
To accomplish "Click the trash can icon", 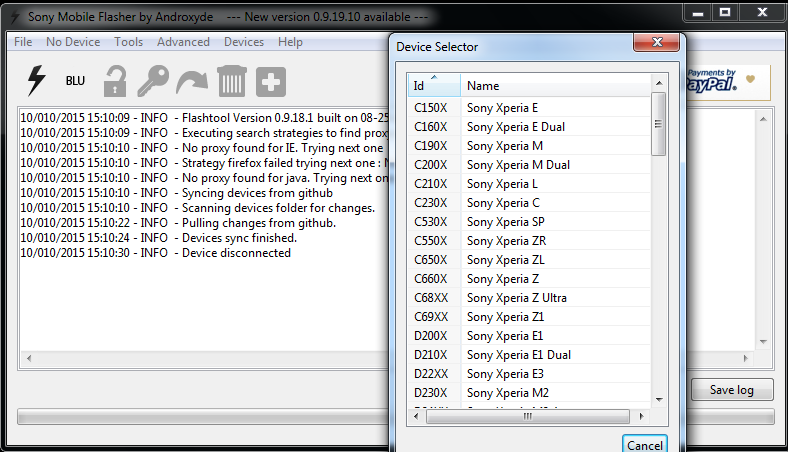I will 232,81.
